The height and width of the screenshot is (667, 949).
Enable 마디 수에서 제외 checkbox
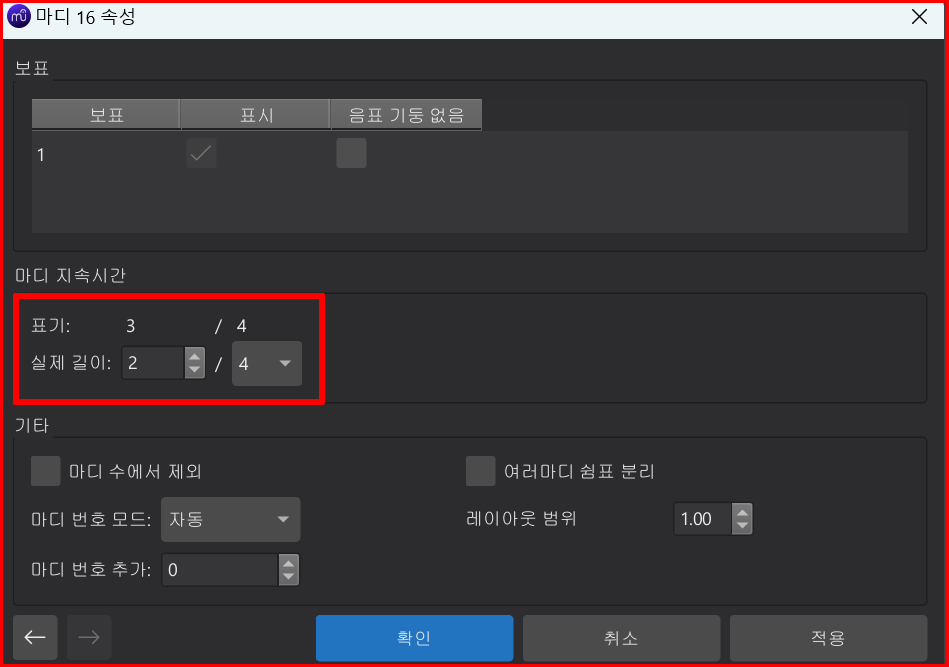[x=46, y=471]
